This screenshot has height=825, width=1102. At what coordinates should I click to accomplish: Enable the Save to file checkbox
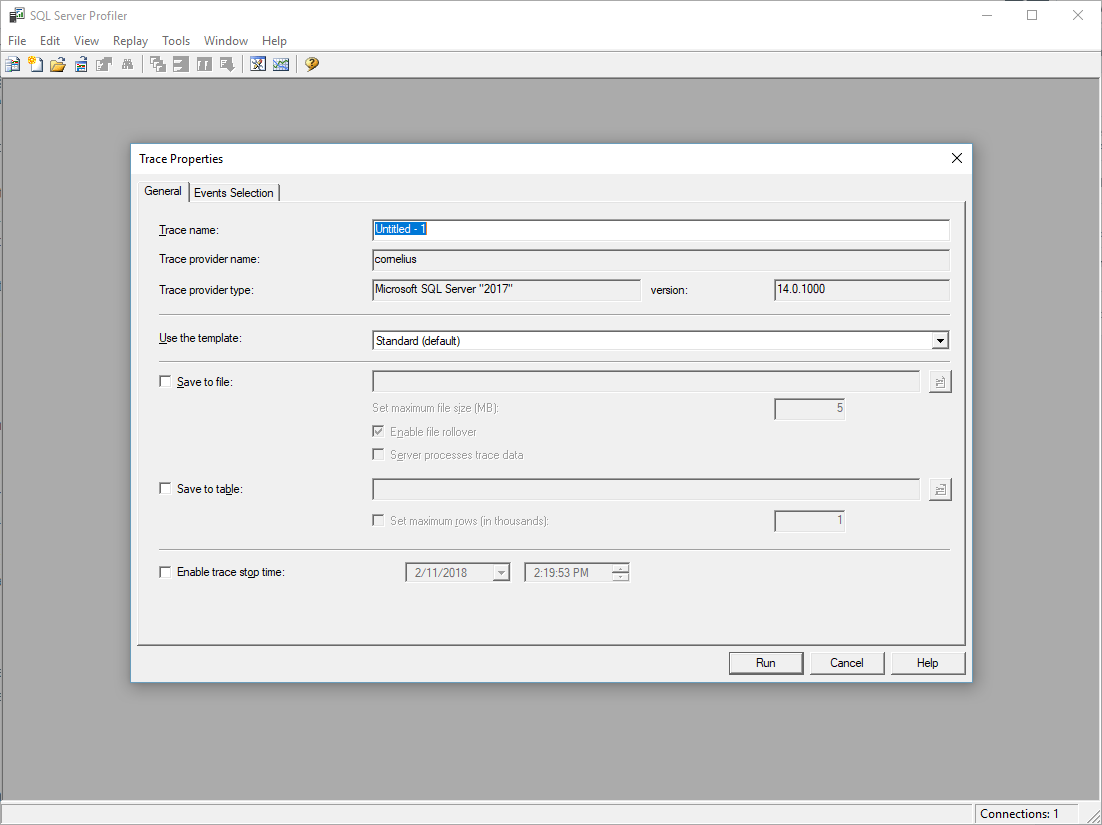tap(165, 382)
